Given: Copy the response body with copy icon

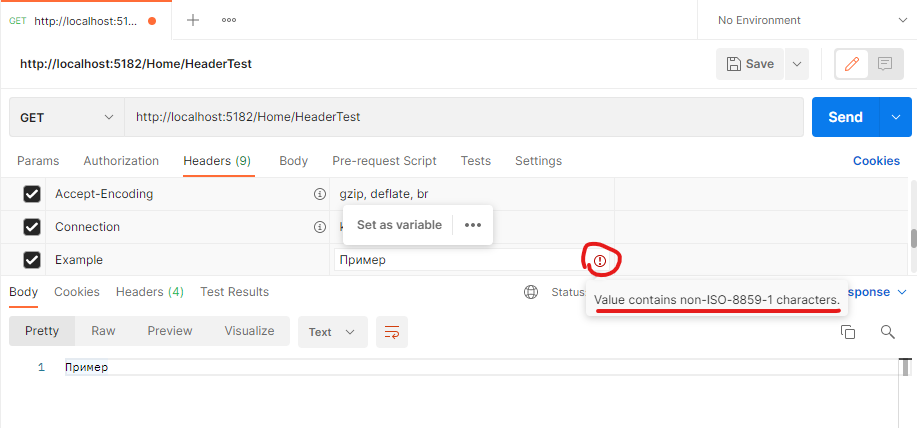Looking at the screenshot, I should 847,332.
